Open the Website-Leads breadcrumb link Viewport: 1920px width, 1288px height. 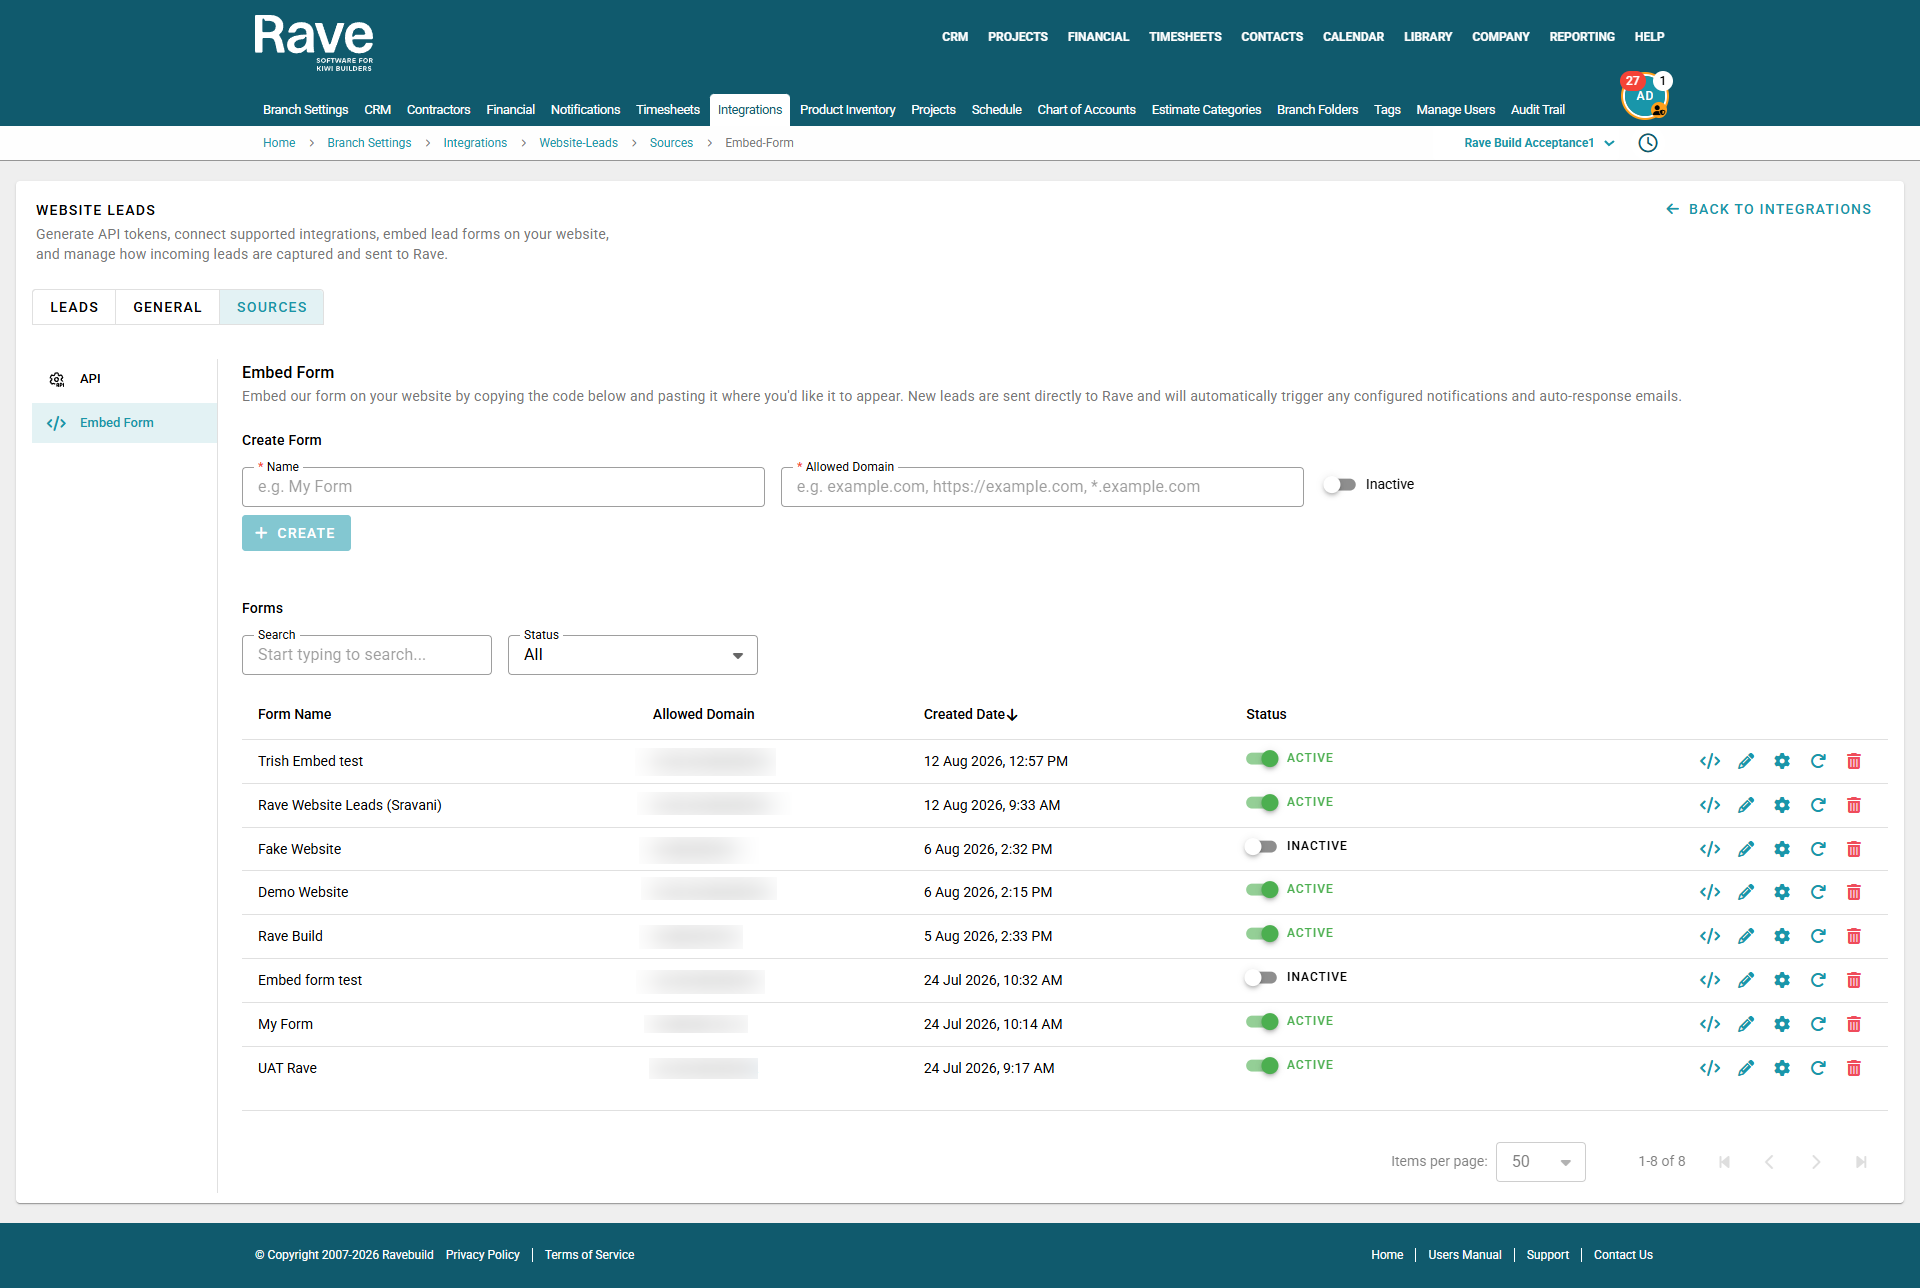click(578, 143)
